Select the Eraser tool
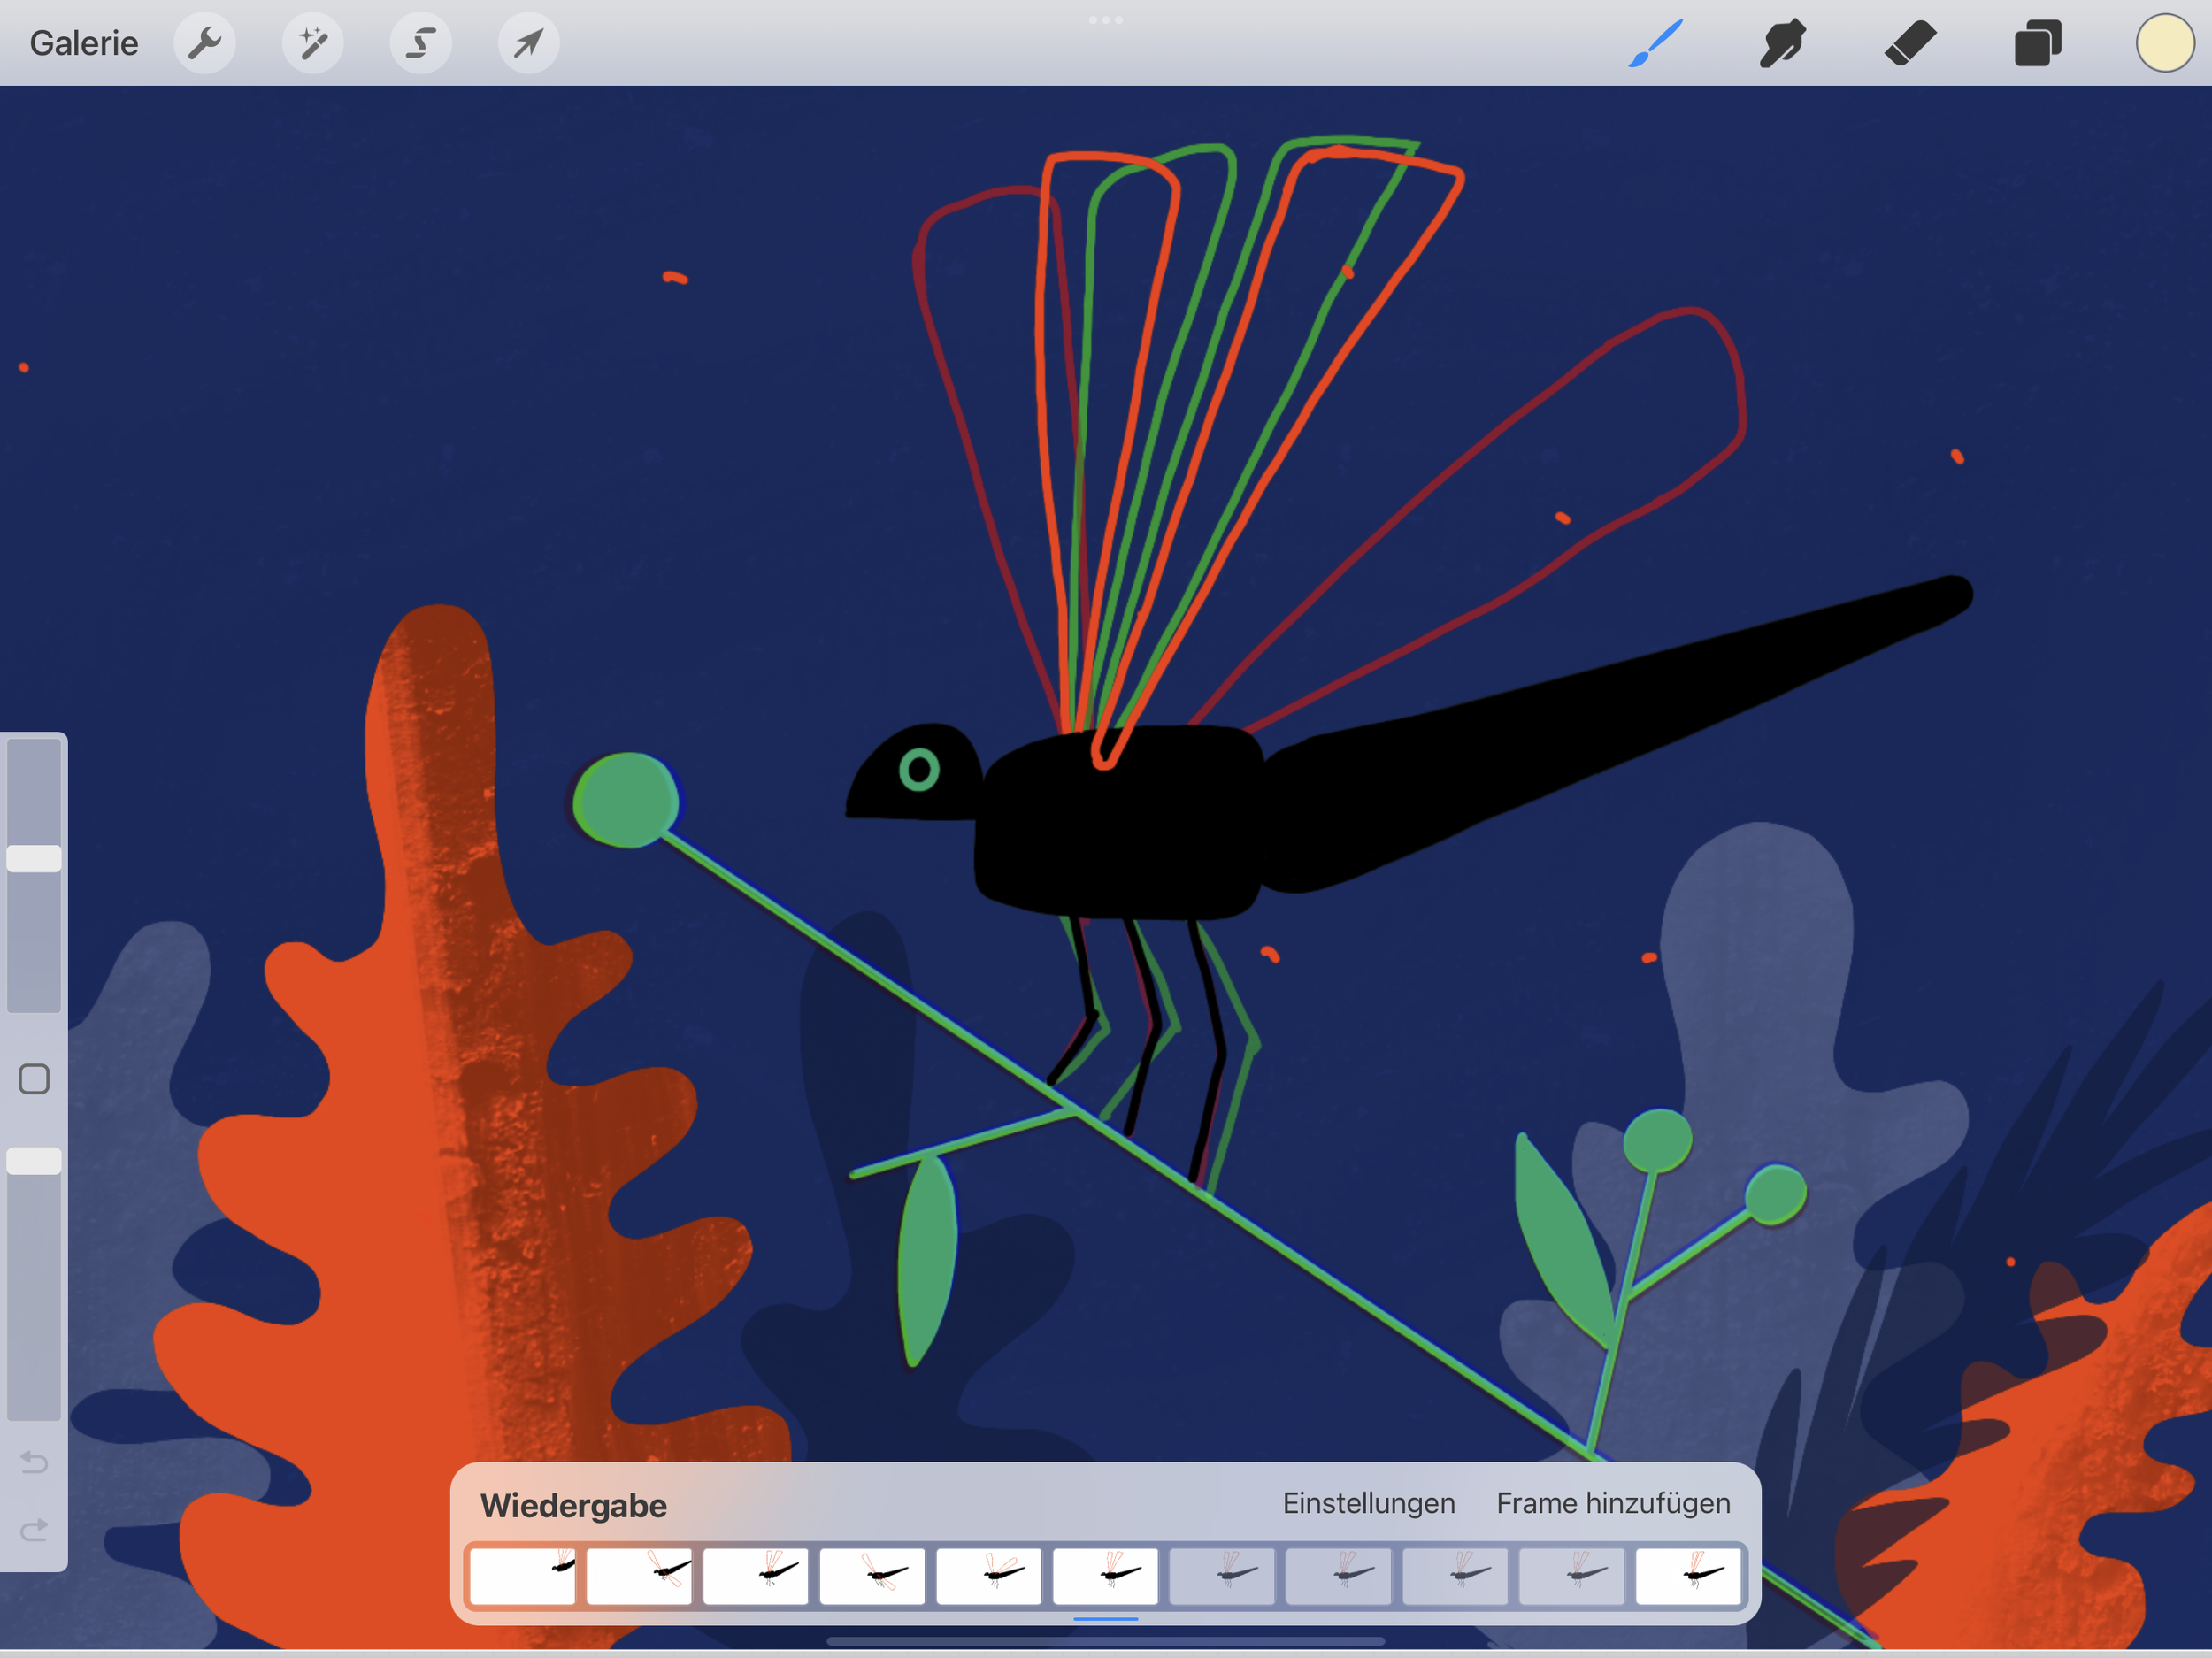This screenshot has height=1658, width=2212. pos(1910,43)
